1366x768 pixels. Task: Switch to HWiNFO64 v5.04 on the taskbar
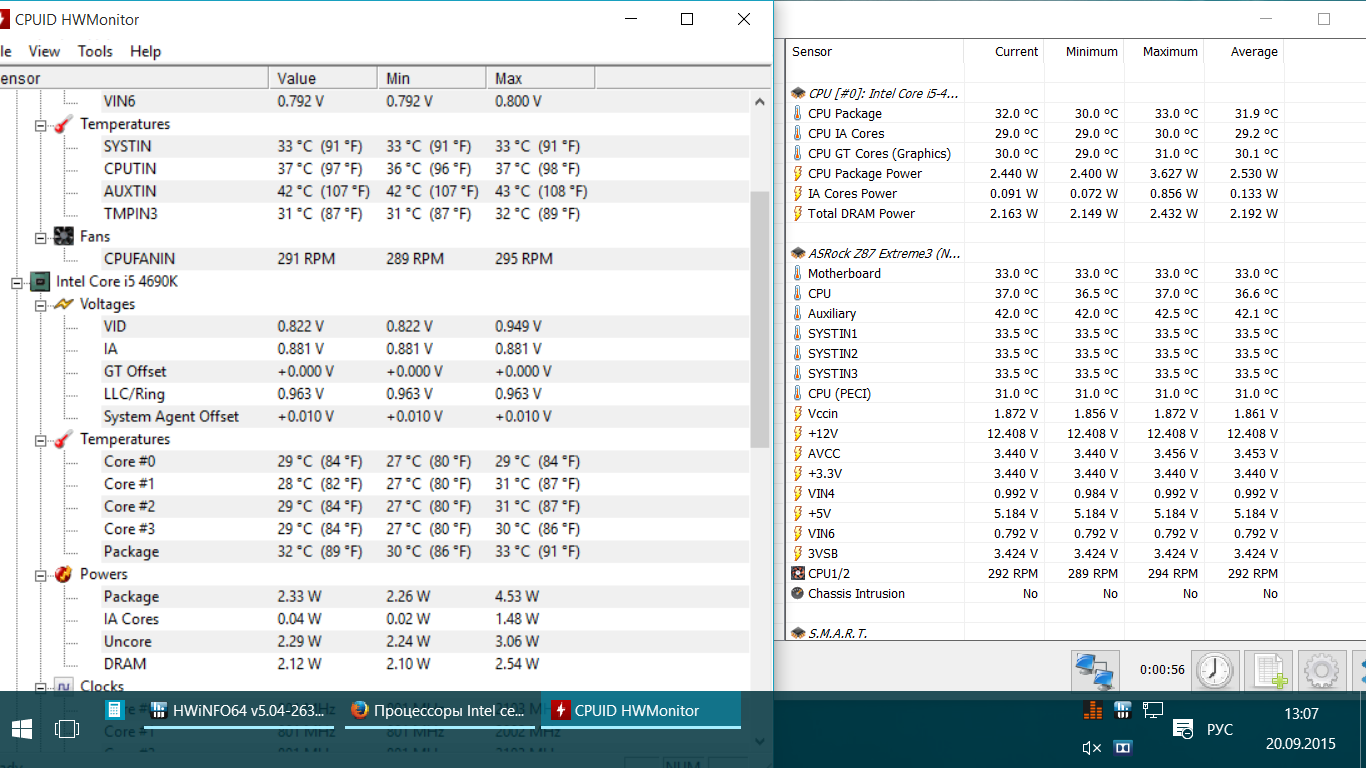point(241,711)
